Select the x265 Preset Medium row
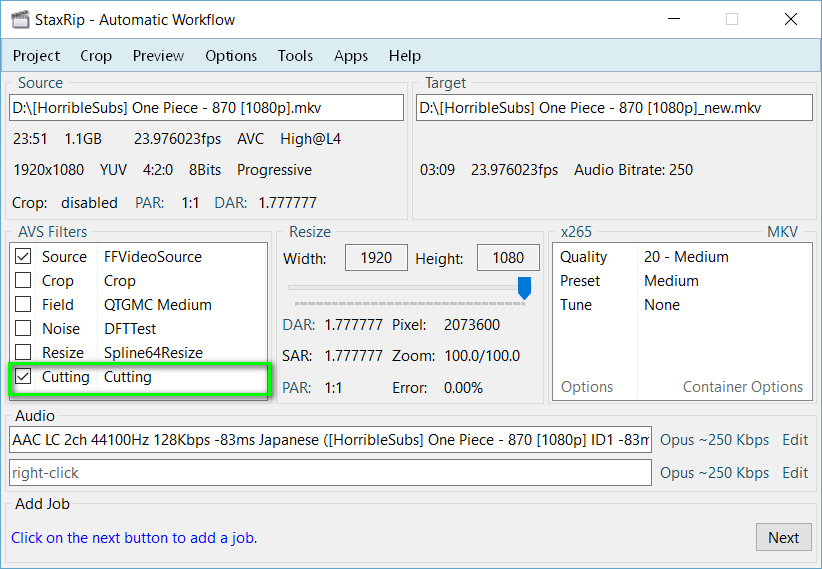822x569 pixels. point(680,281)
